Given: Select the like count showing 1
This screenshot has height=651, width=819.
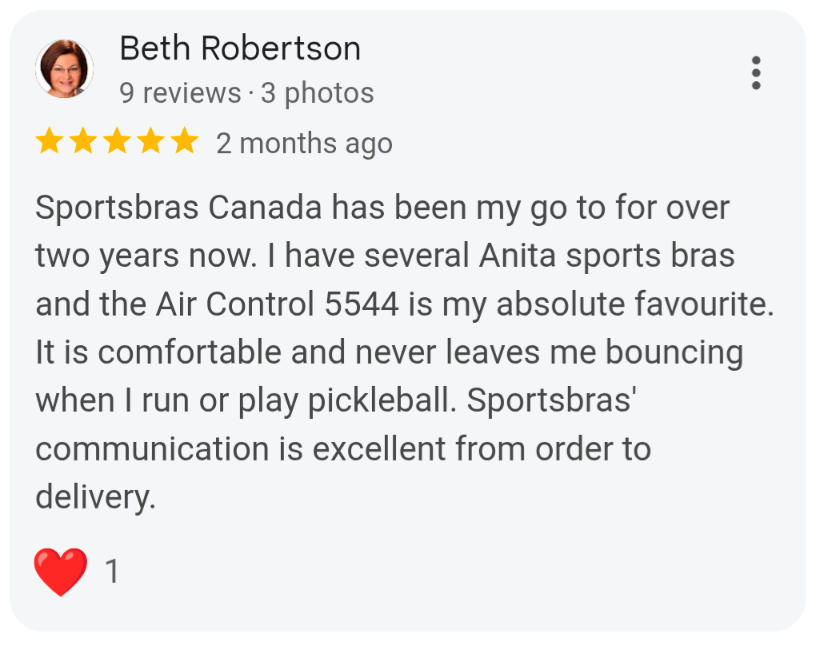Looking at the screenshot, I should coord(111,571).
